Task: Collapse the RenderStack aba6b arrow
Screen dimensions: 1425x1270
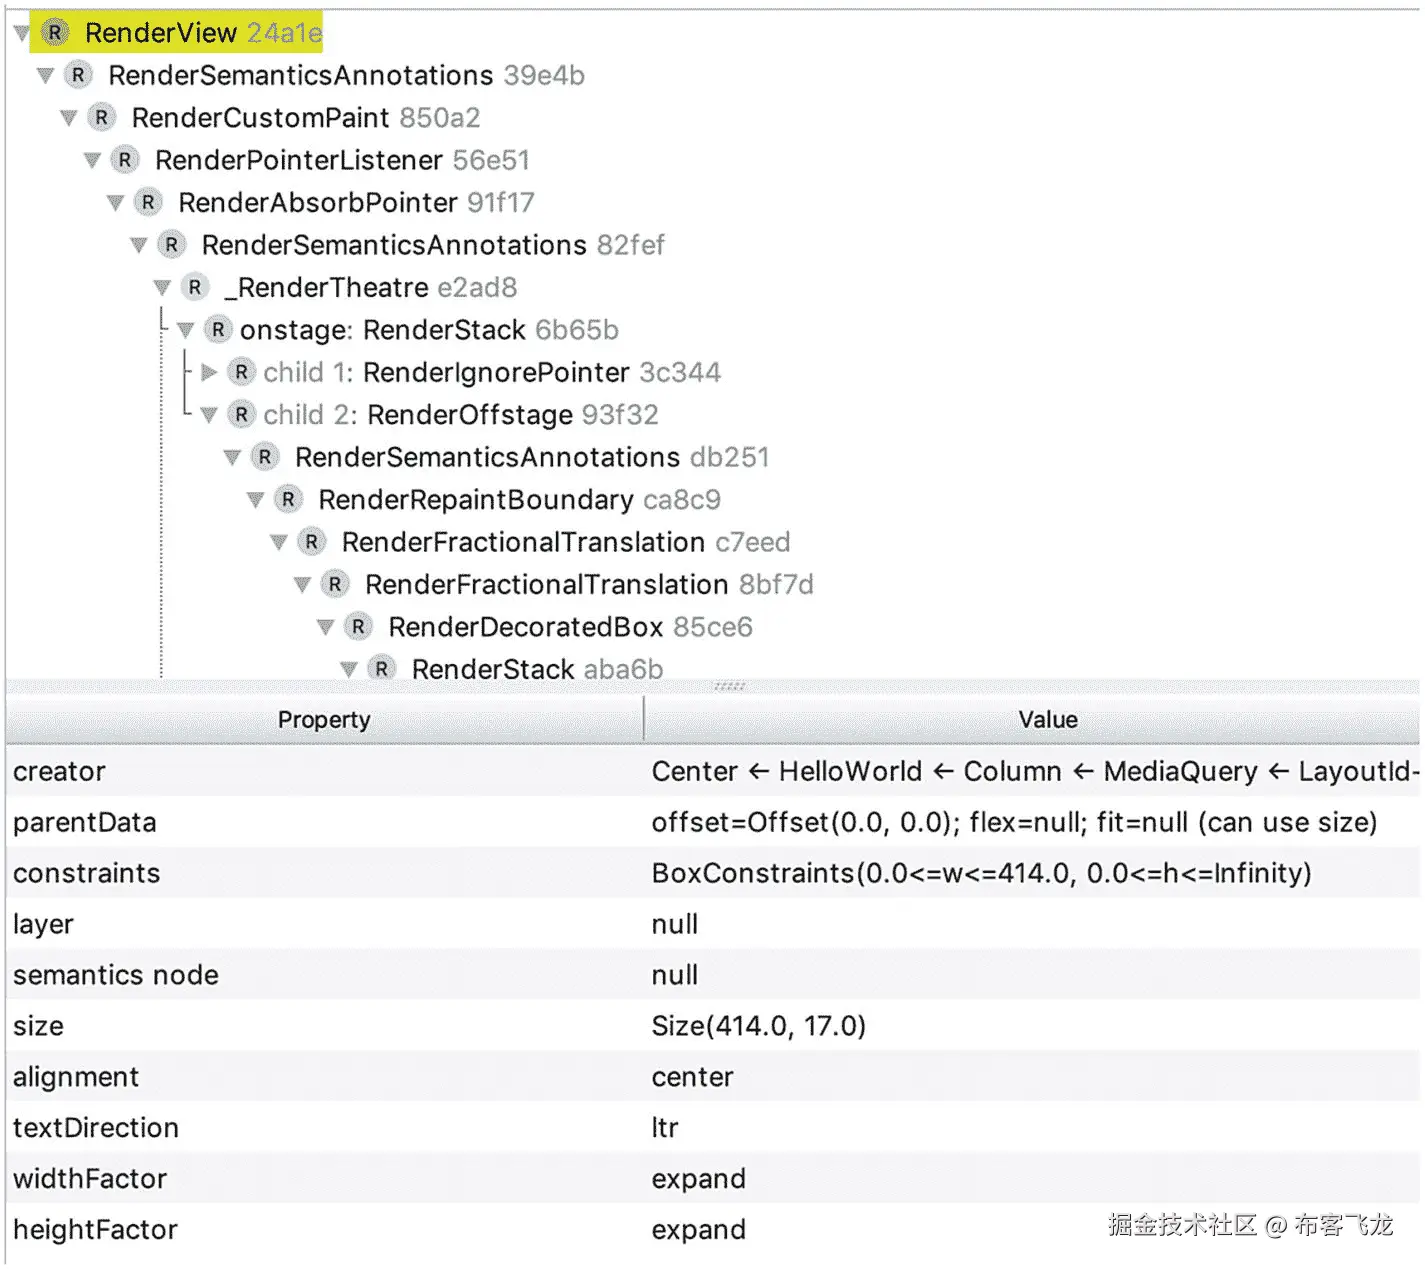Action: click(349, 670)
